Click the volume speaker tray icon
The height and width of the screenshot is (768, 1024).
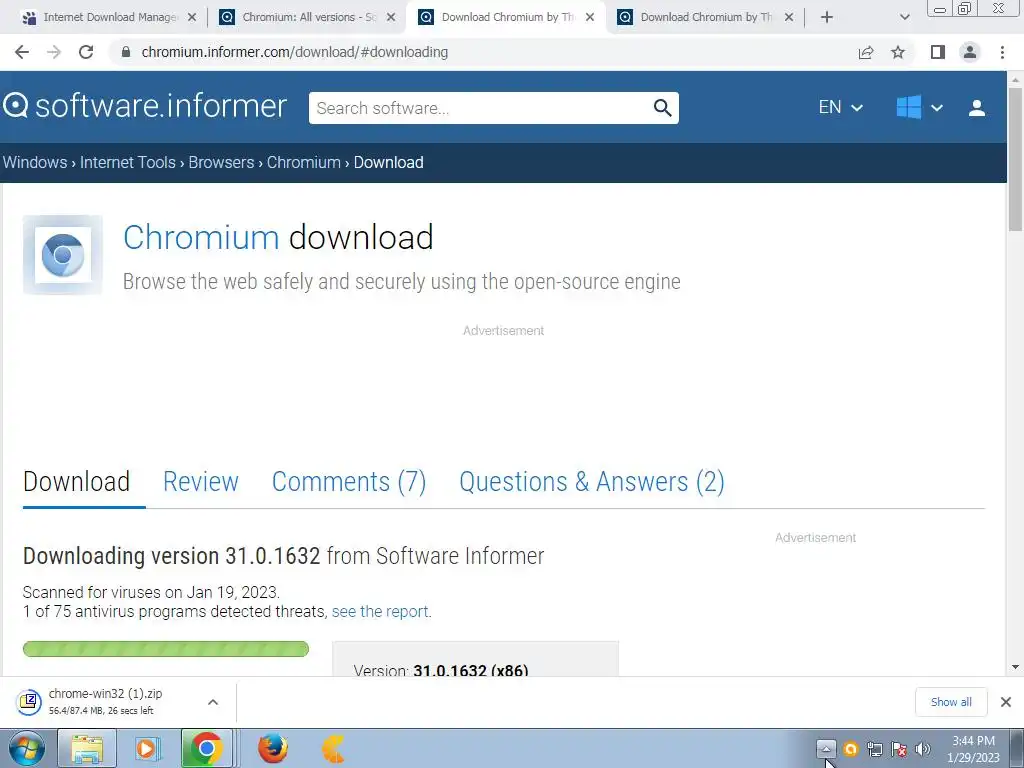coord(923,748)
